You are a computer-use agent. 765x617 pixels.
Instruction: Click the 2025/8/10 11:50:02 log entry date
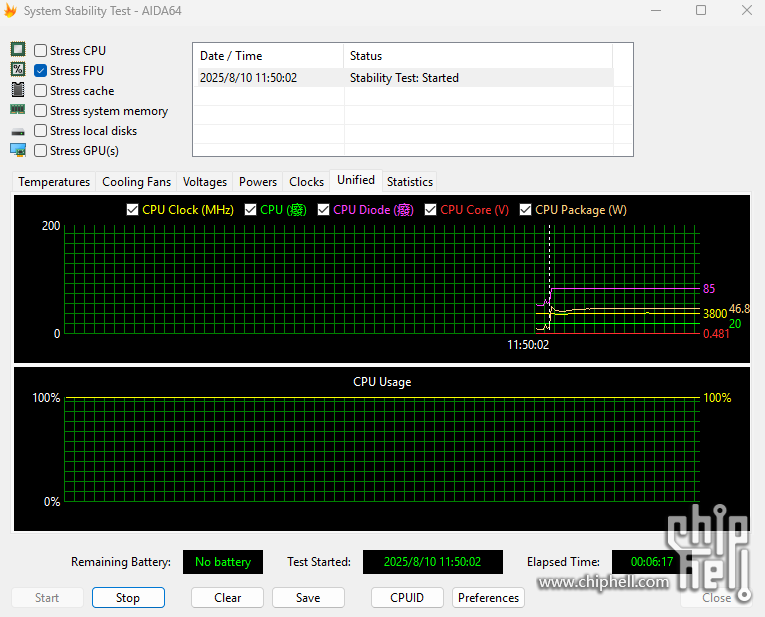pyautogui.click(x=248, y=78)
